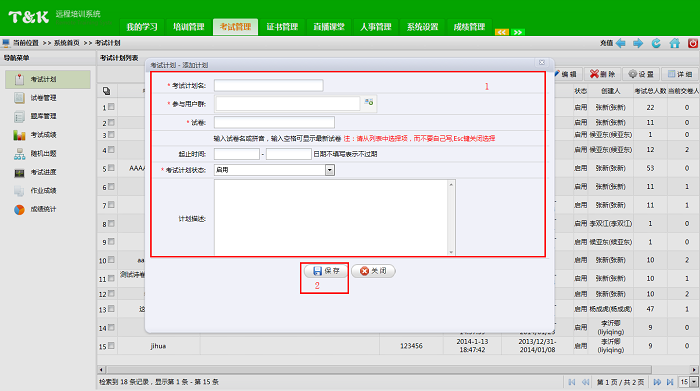
Task: Click the red power logout icon
Action: click(693, 43)
